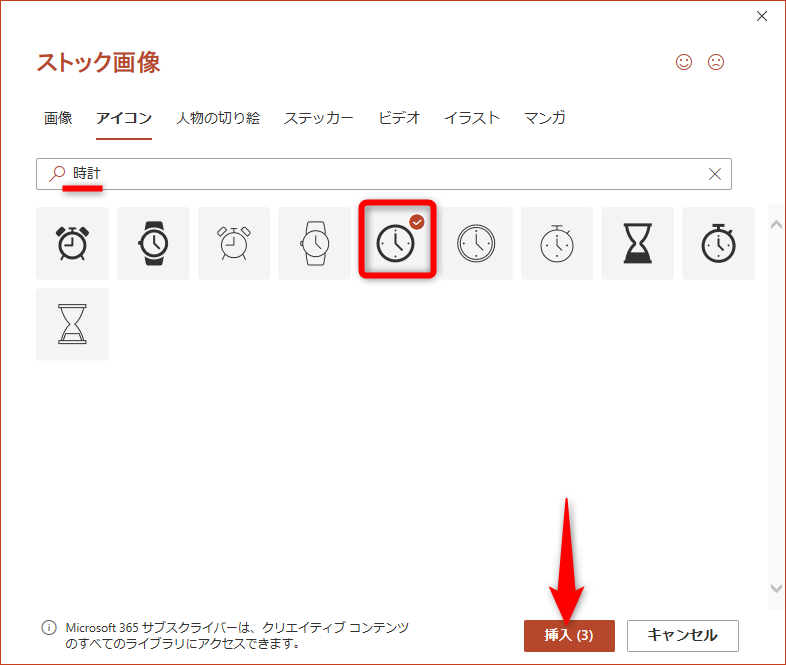Select the bold stopwatch icon
This screenshot has height=665, width=786.
pos(718,243)
